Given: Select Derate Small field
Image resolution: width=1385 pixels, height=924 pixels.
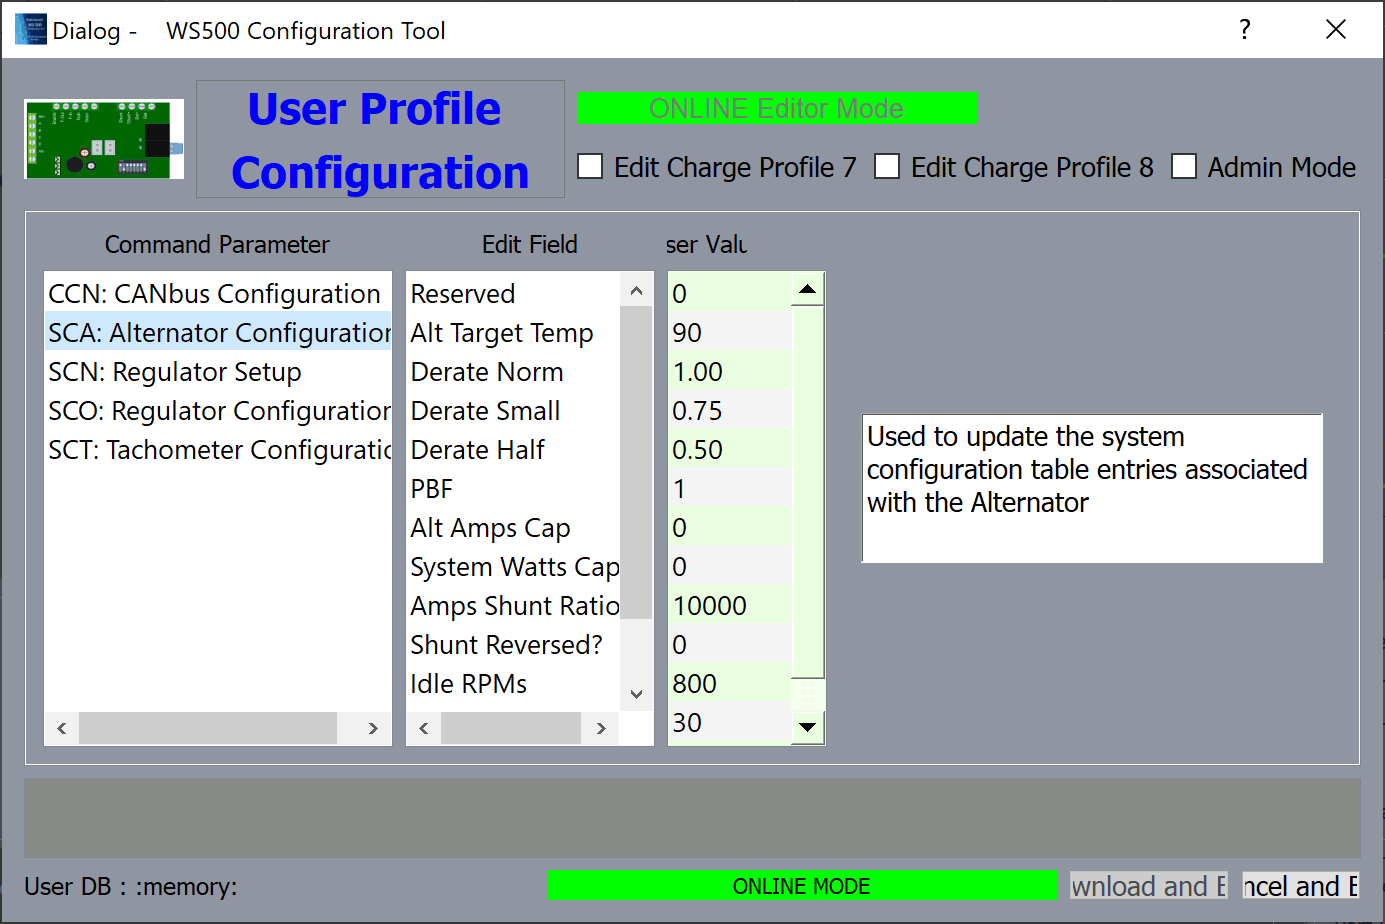Looking at the screenshot, I should [514, 410].
